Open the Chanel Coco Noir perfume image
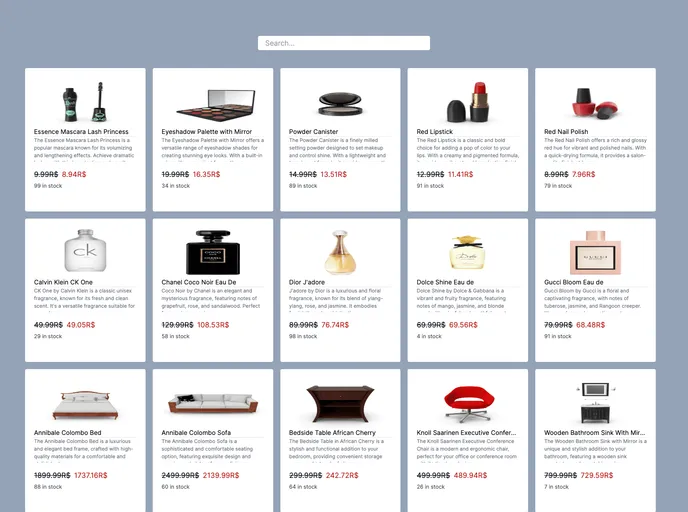 (213, 252)
